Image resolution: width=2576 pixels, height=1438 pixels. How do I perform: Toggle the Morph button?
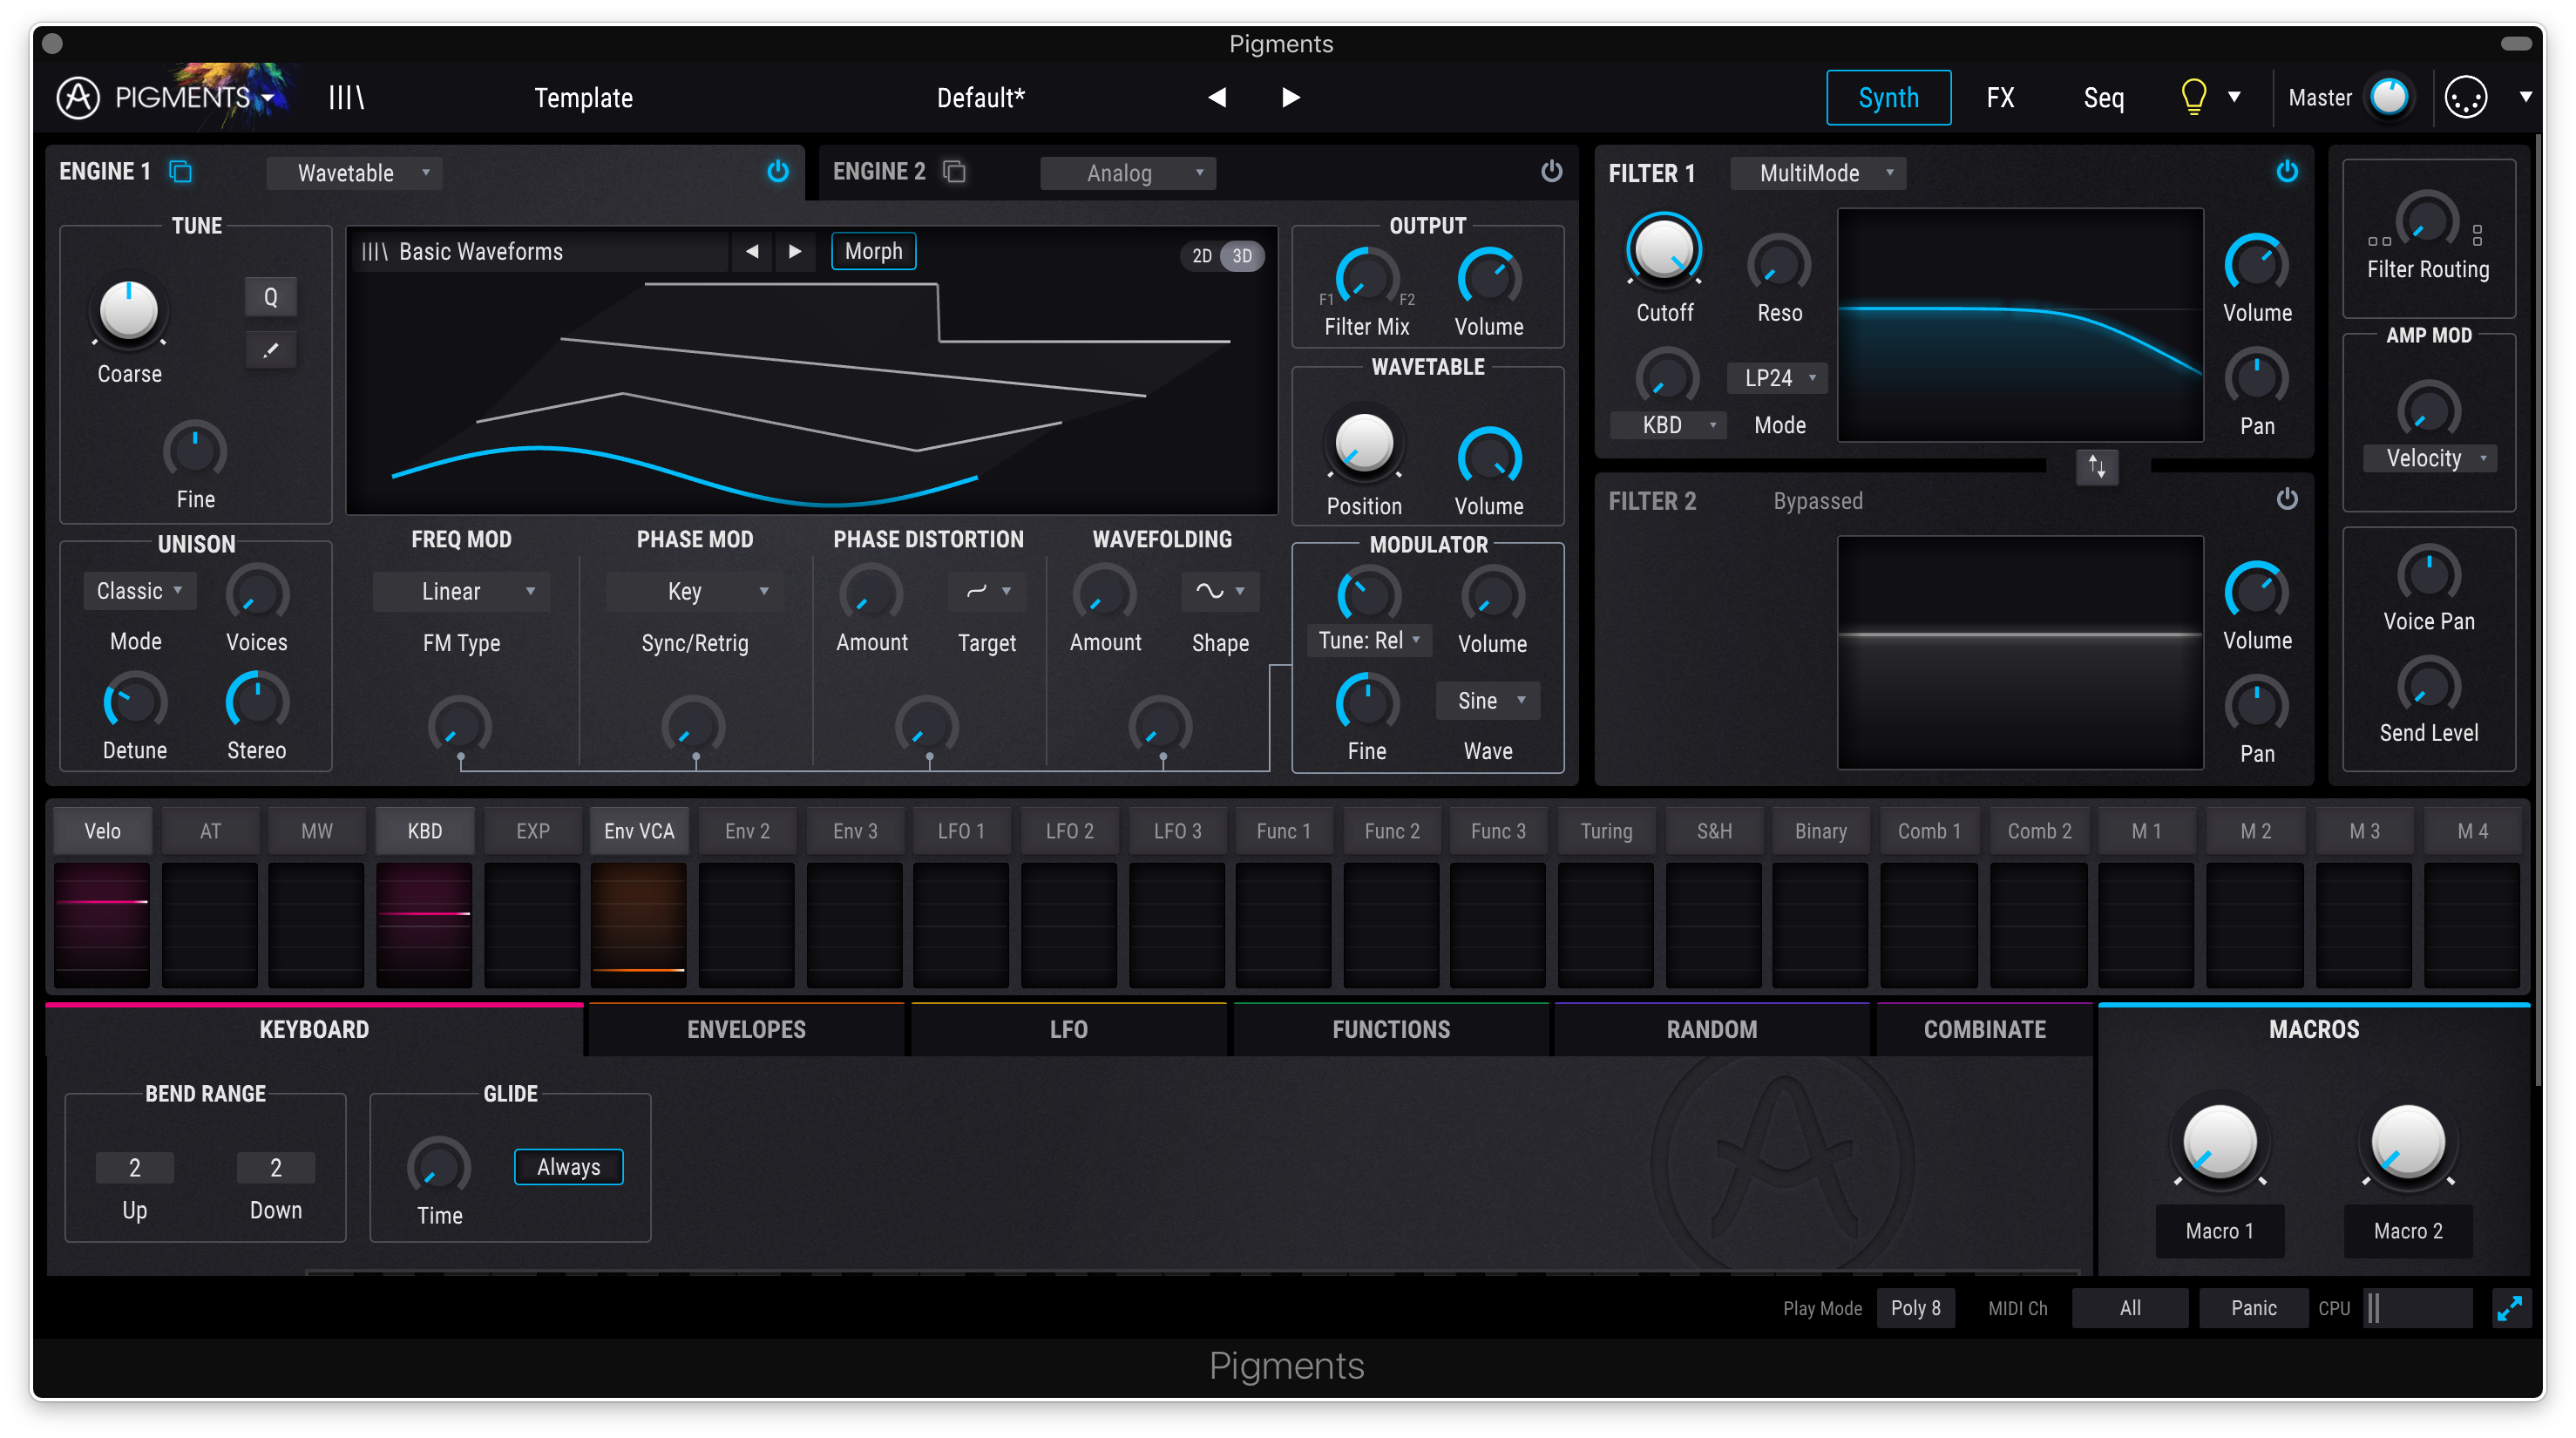(x=873, y=251)
